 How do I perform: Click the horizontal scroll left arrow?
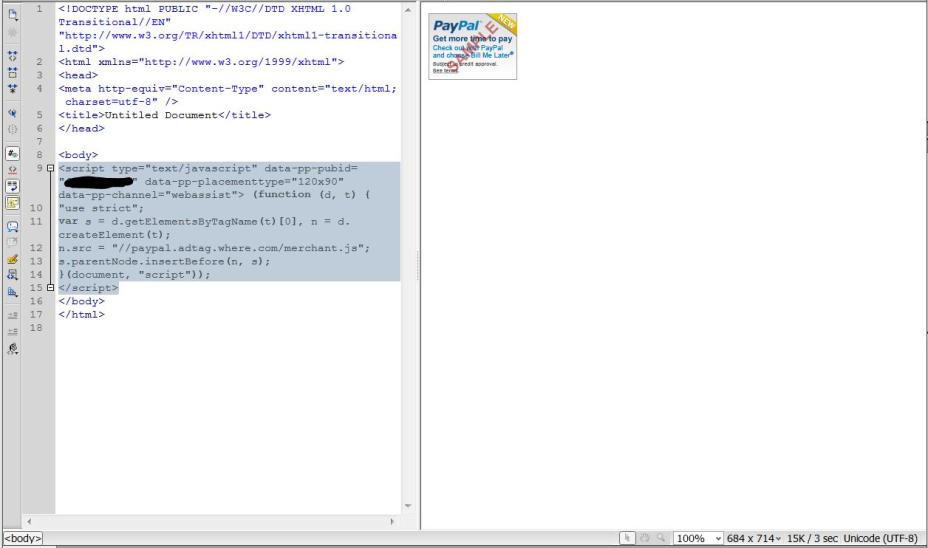(29, 521)
